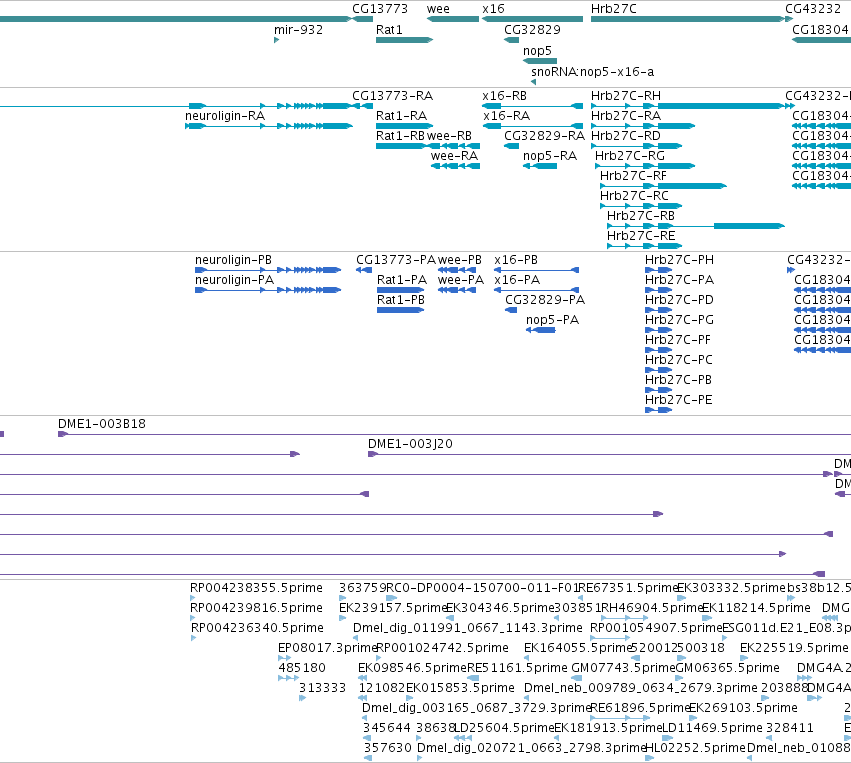Click the RP004238355.5prime EST label
This screenshot has height=763, width=851.
click(256, 588)
